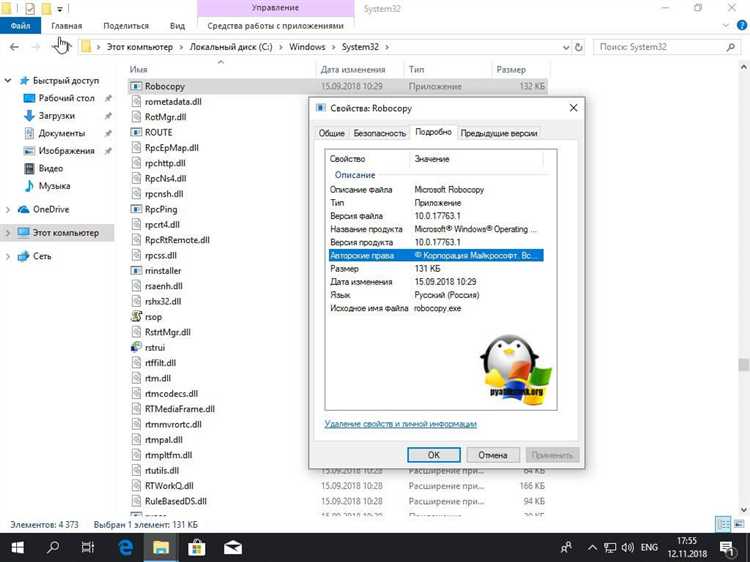Open Downloads (Загрузки) in Quick access
The image size is (750, 562).
pyautogui.click(x=56, y=116)
